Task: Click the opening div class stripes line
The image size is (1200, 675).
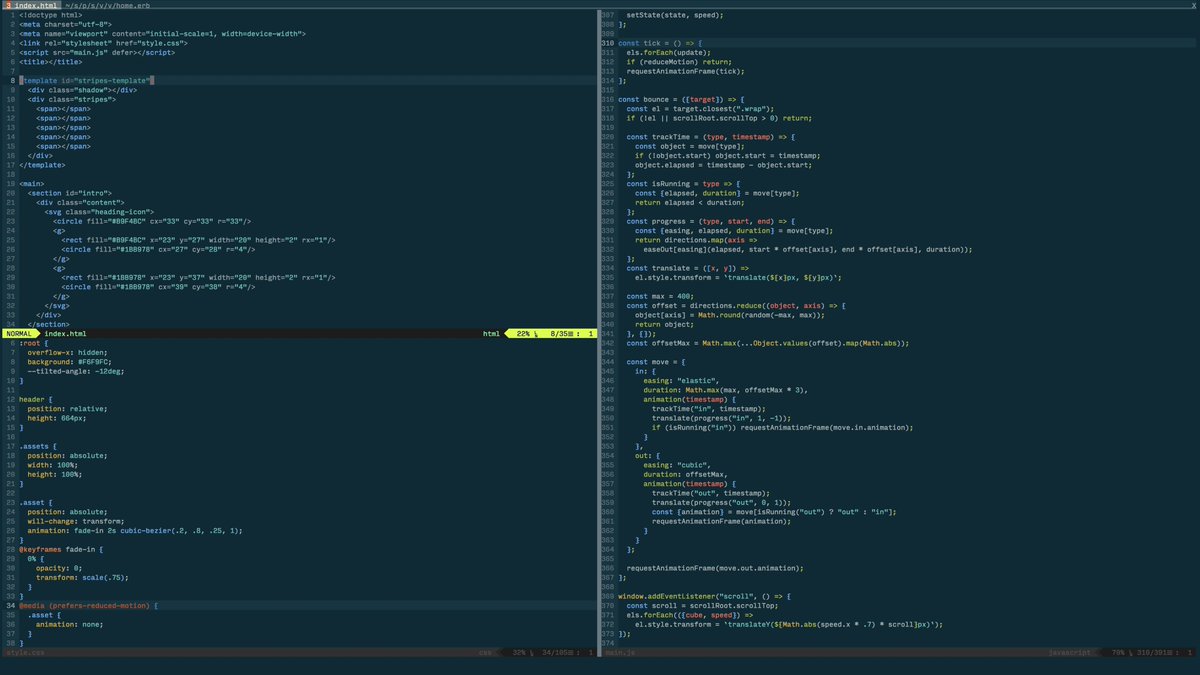Action: coord(72,99)
